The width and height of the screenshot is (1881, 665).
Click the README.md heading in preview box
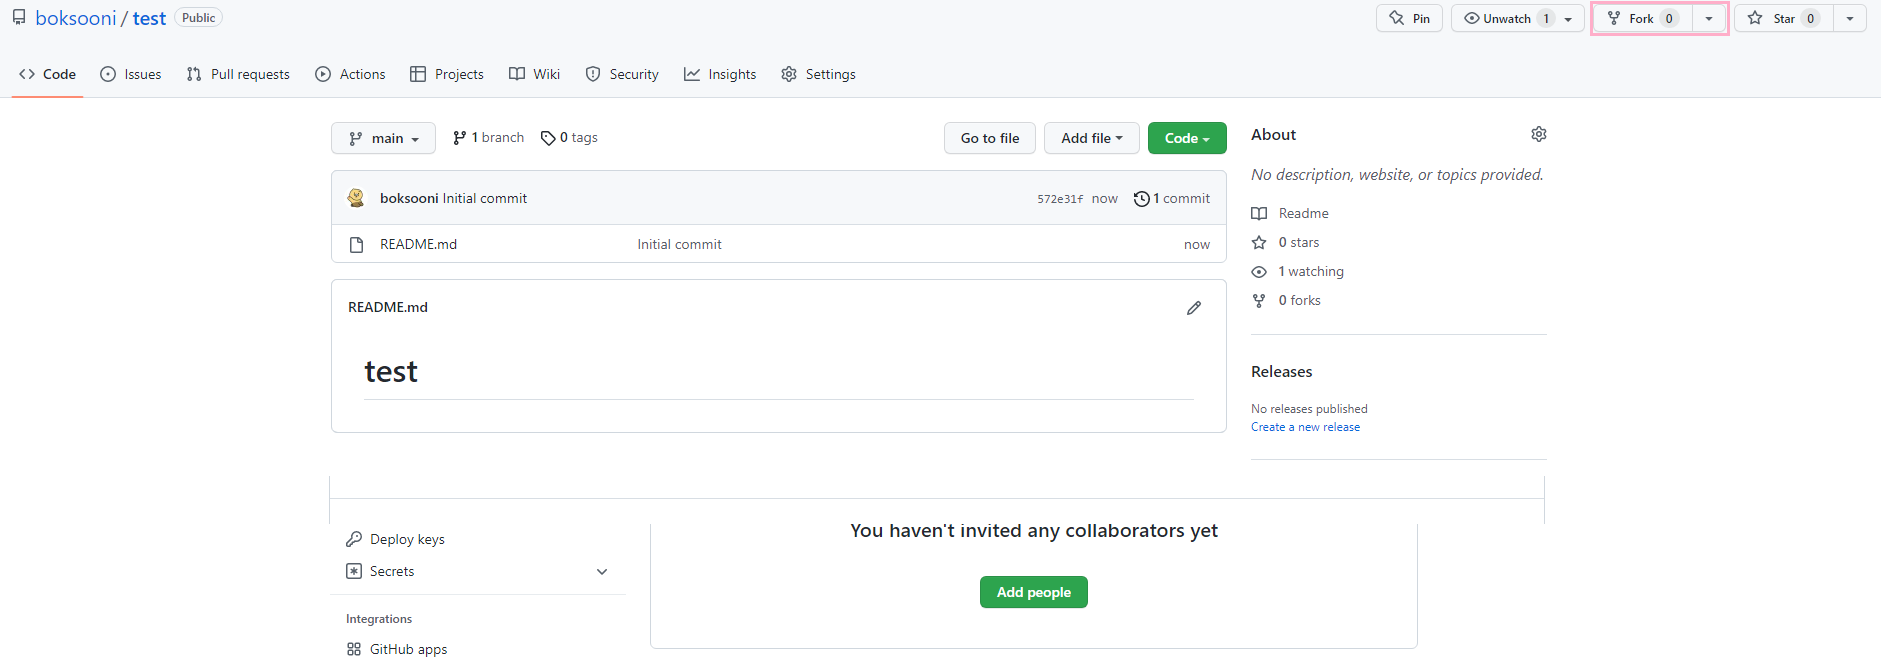click(x=388, y=307)
